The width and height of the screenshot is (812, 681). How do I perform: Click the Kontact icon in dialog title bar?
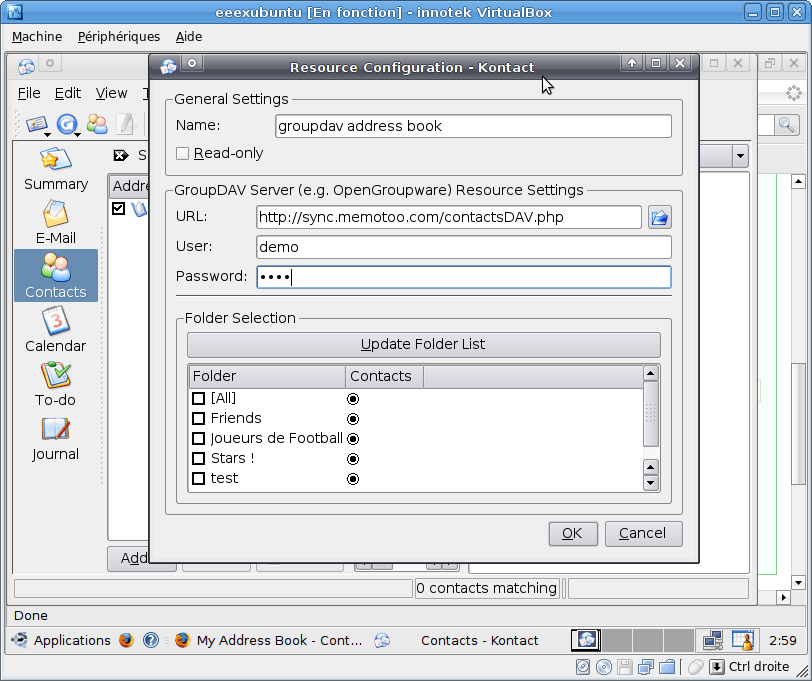tap(168, 66)
